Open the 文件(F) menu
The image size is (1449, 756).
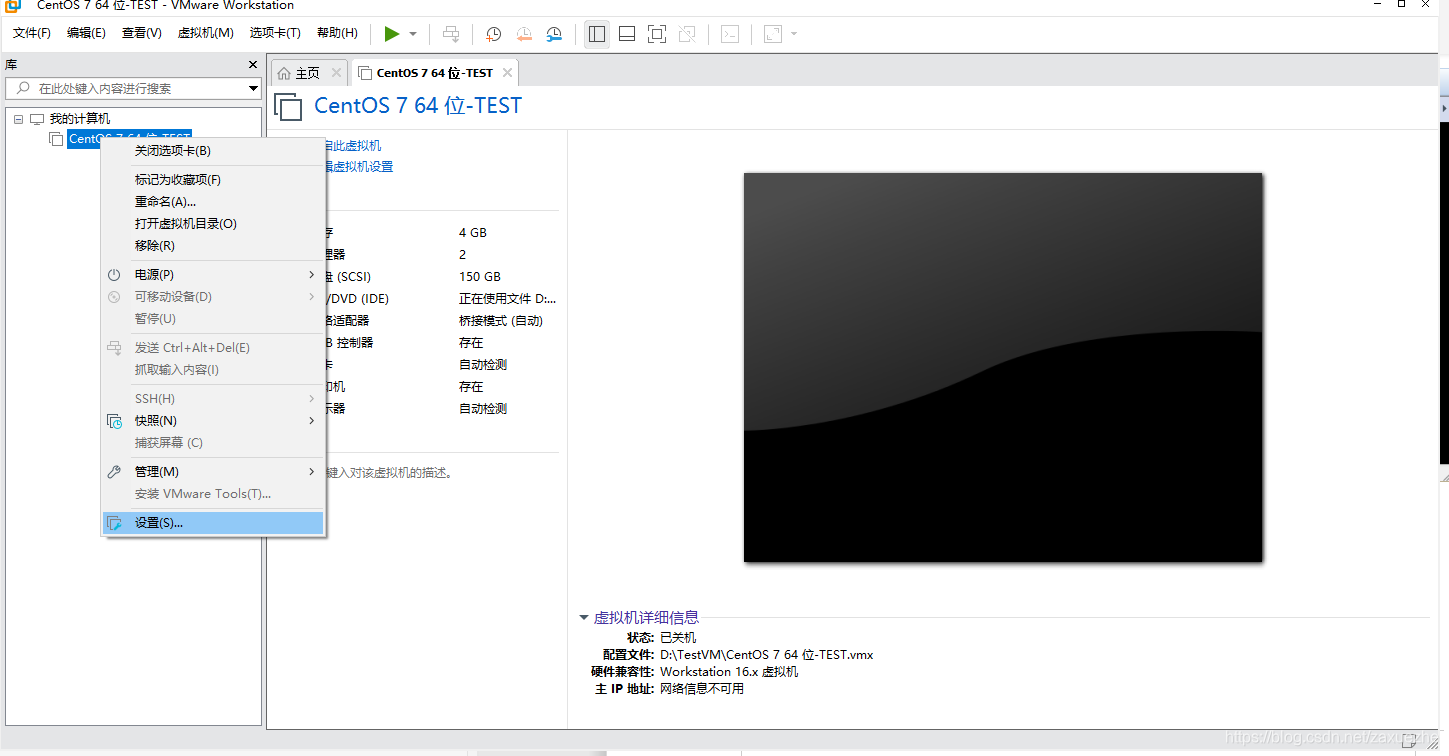point(31,33)
